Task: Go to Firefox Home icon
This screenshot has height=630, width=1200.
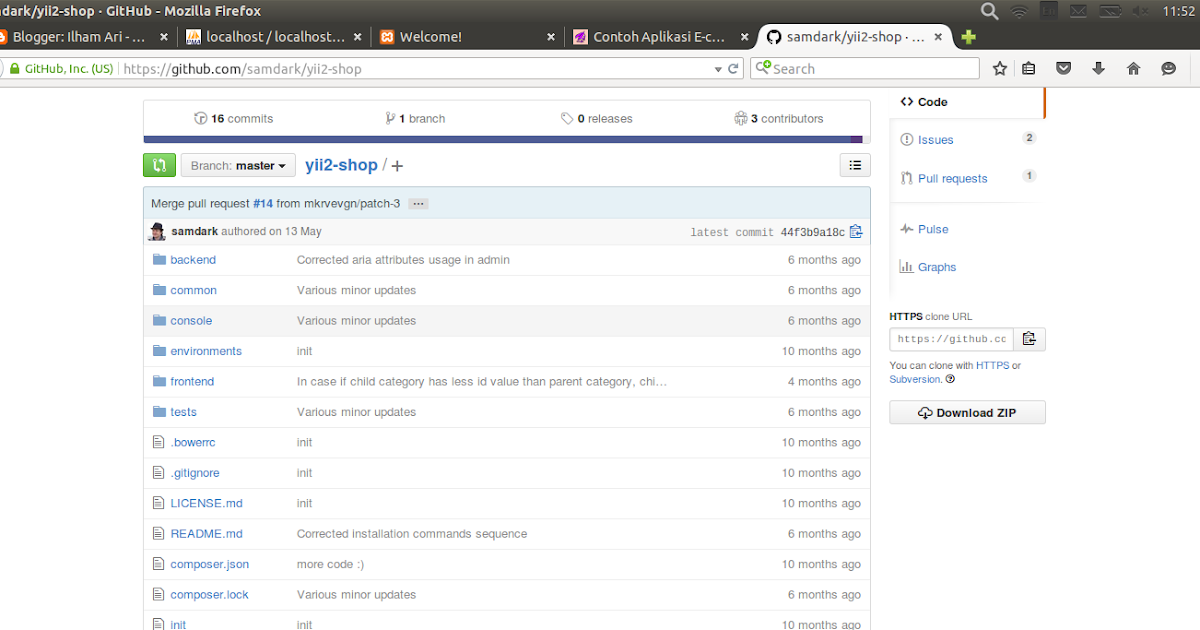Action: coord(1133,69)
